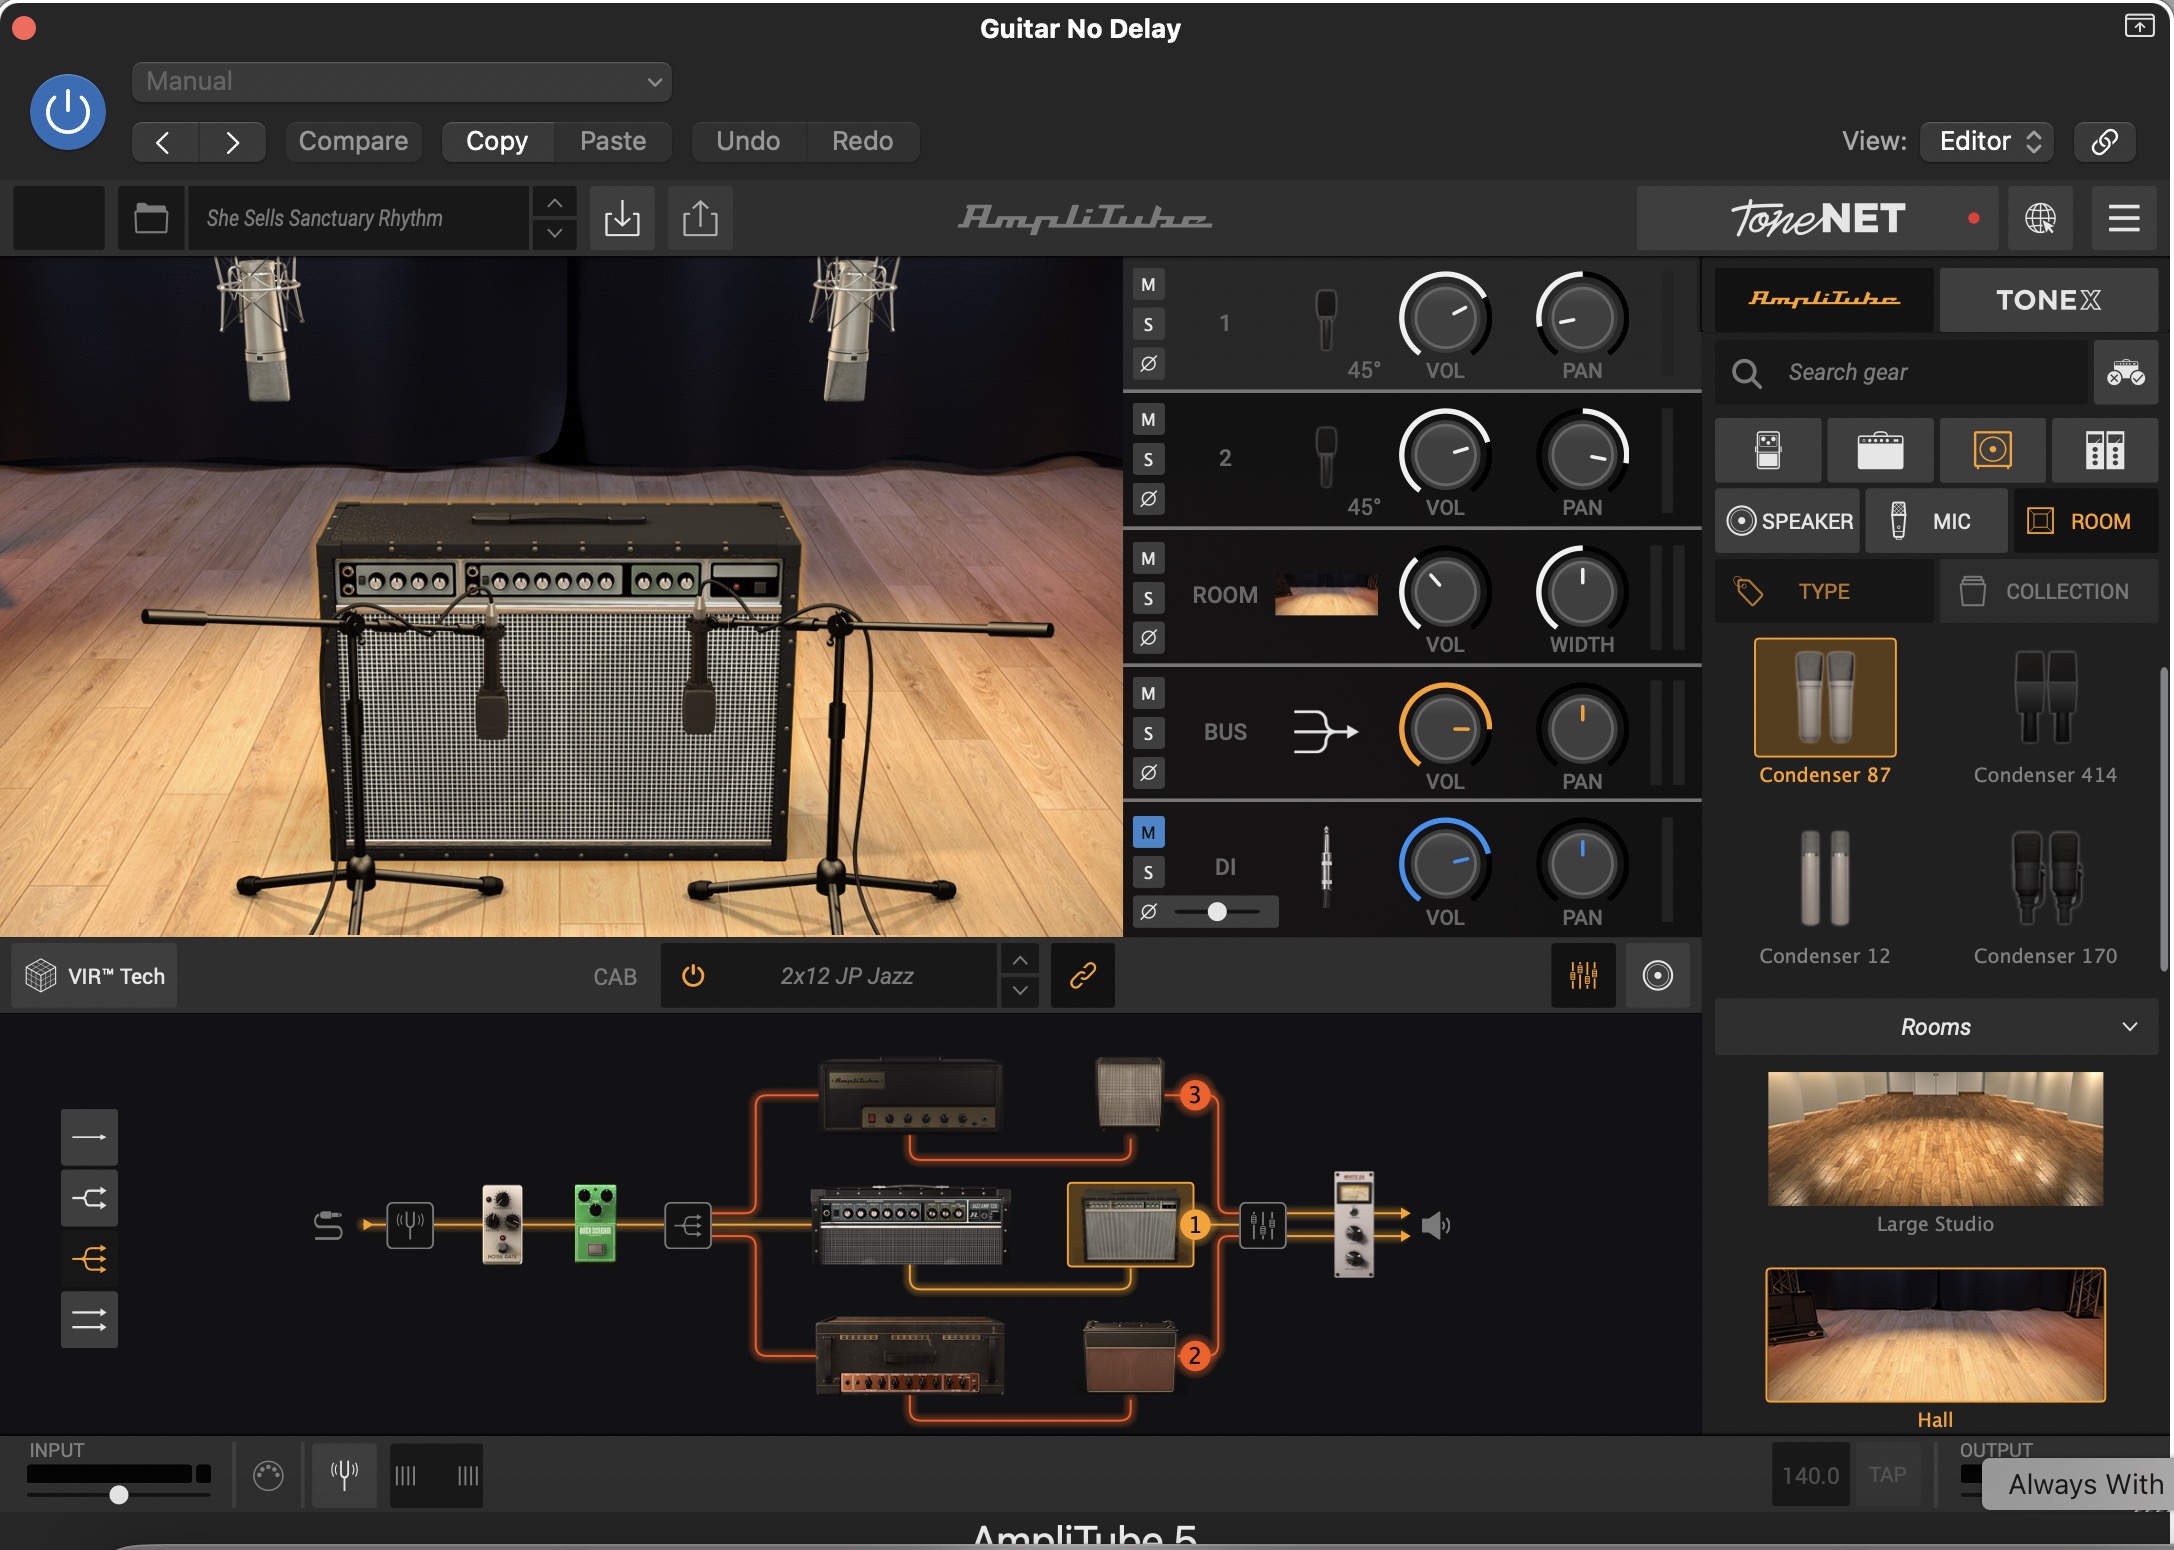Select the COLLECTION filter

point(2048,591)
